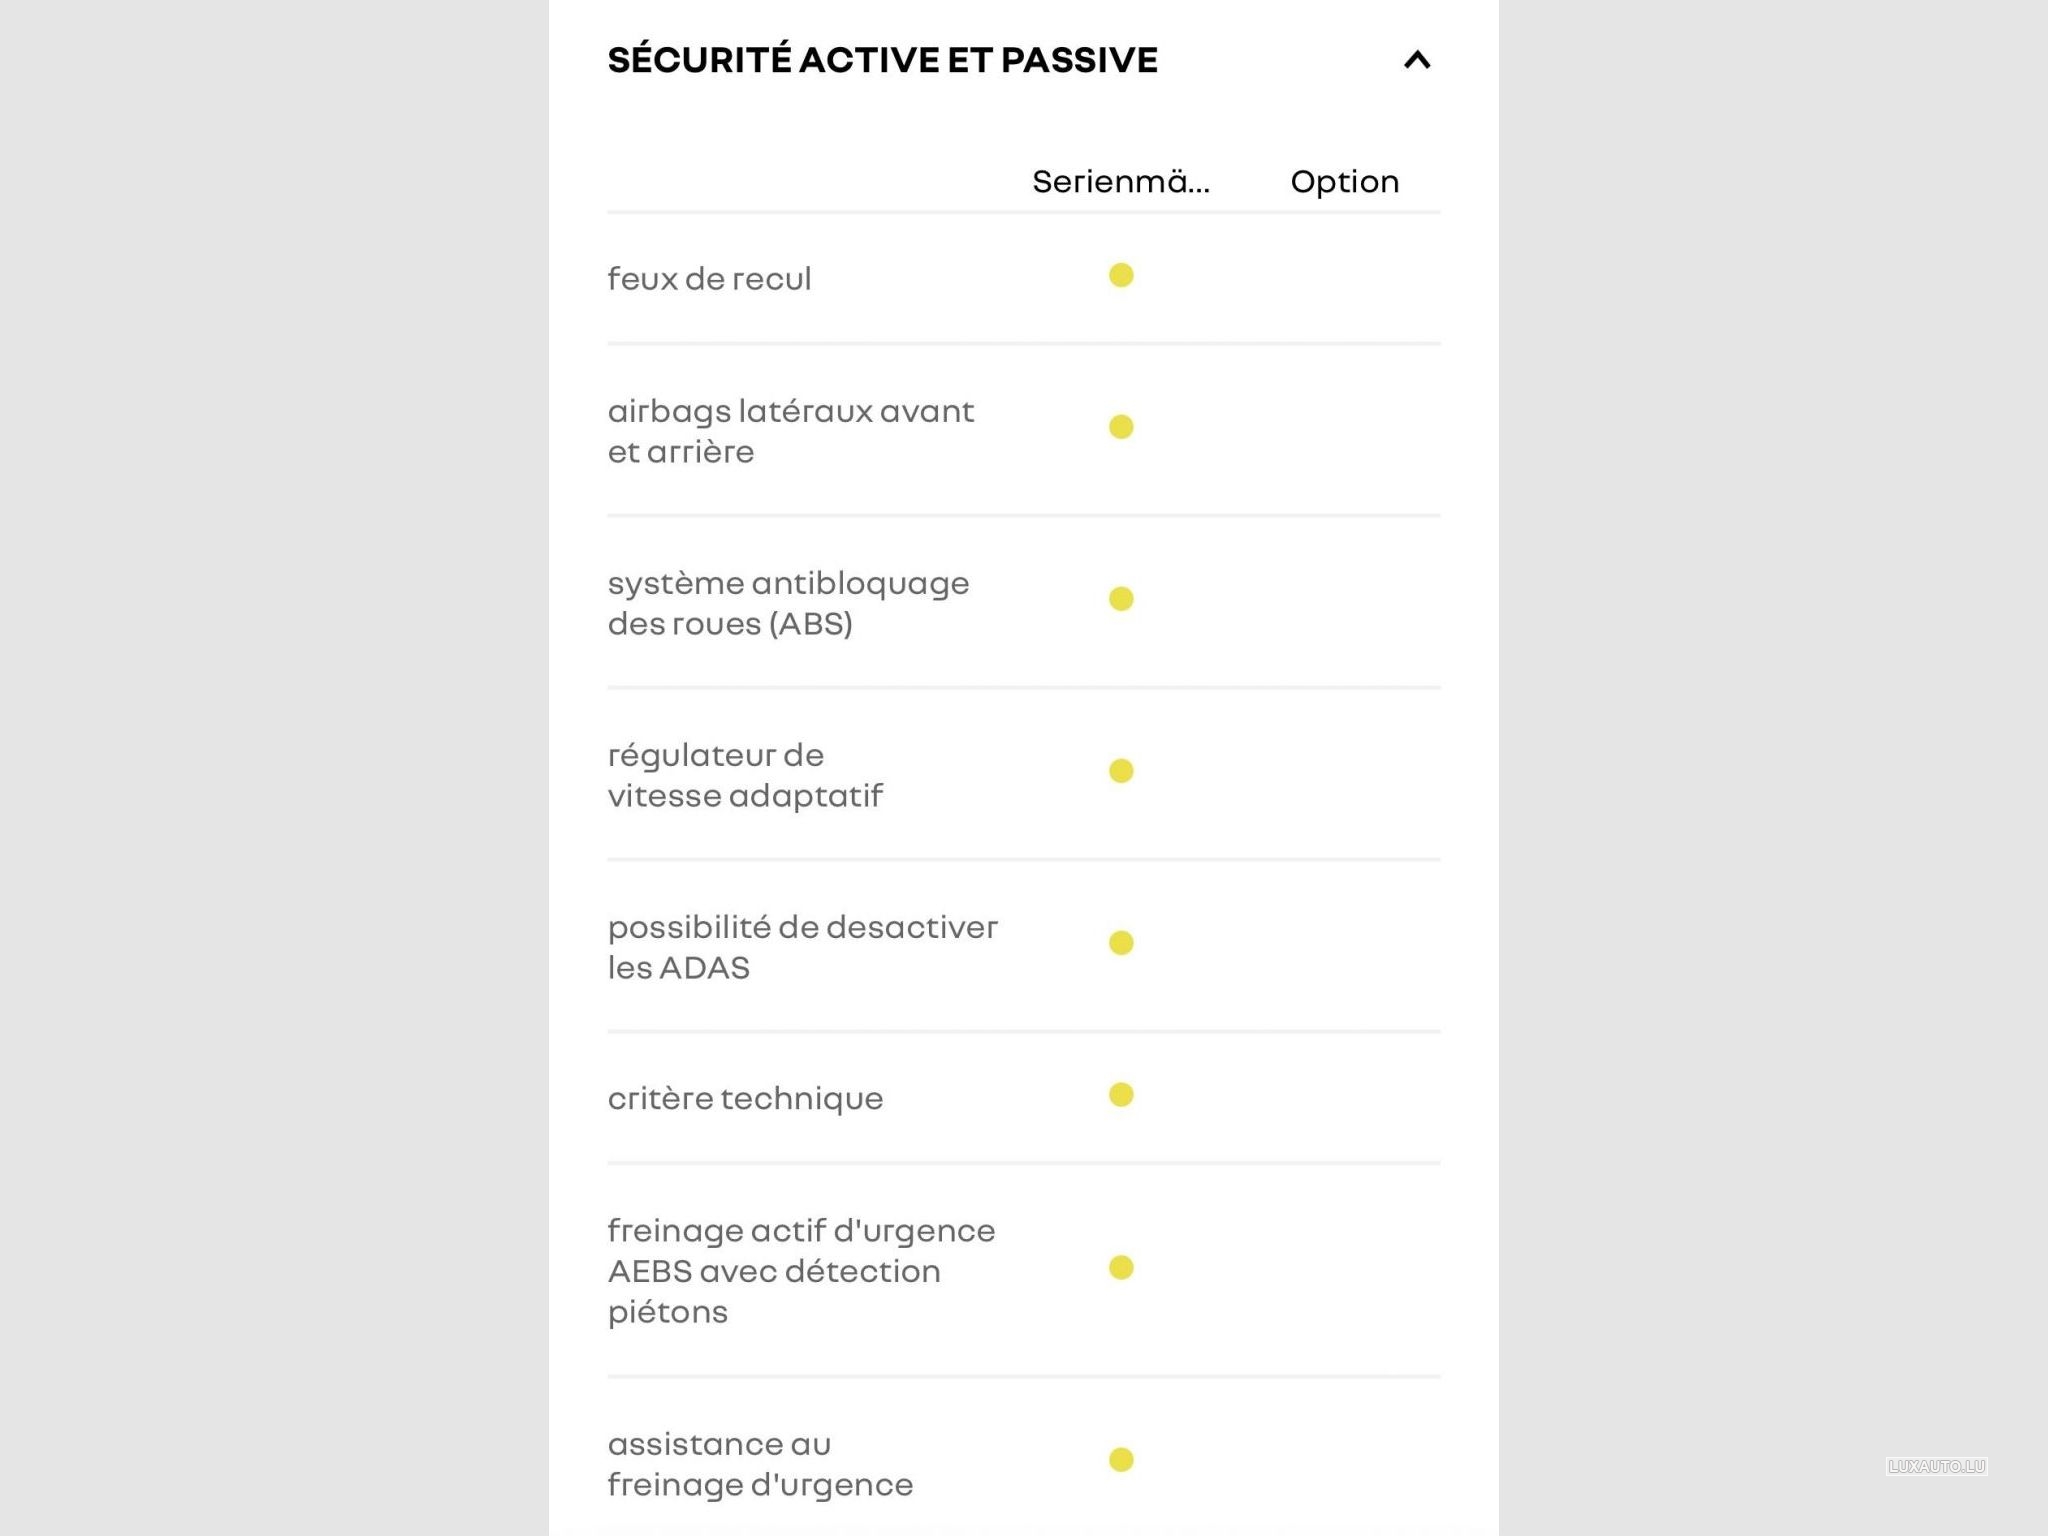
Task: Click the critère technique row label
Action: (x=745, y=1099)
